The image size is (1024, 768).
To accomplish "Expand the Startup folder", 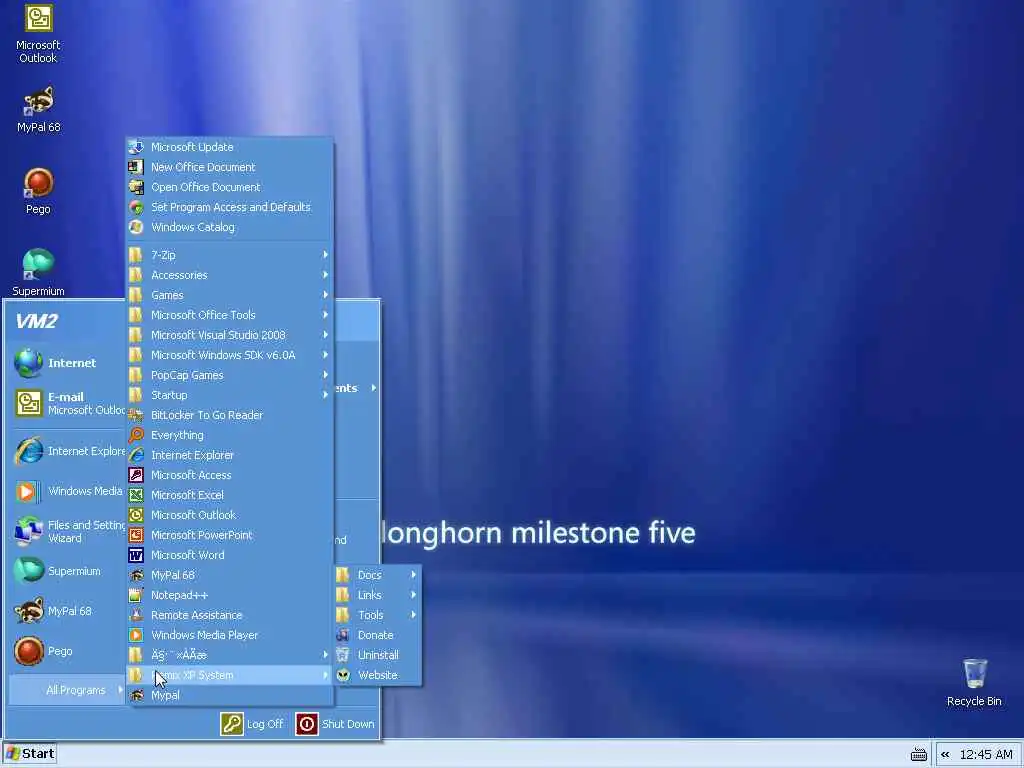I will [229, 395].
